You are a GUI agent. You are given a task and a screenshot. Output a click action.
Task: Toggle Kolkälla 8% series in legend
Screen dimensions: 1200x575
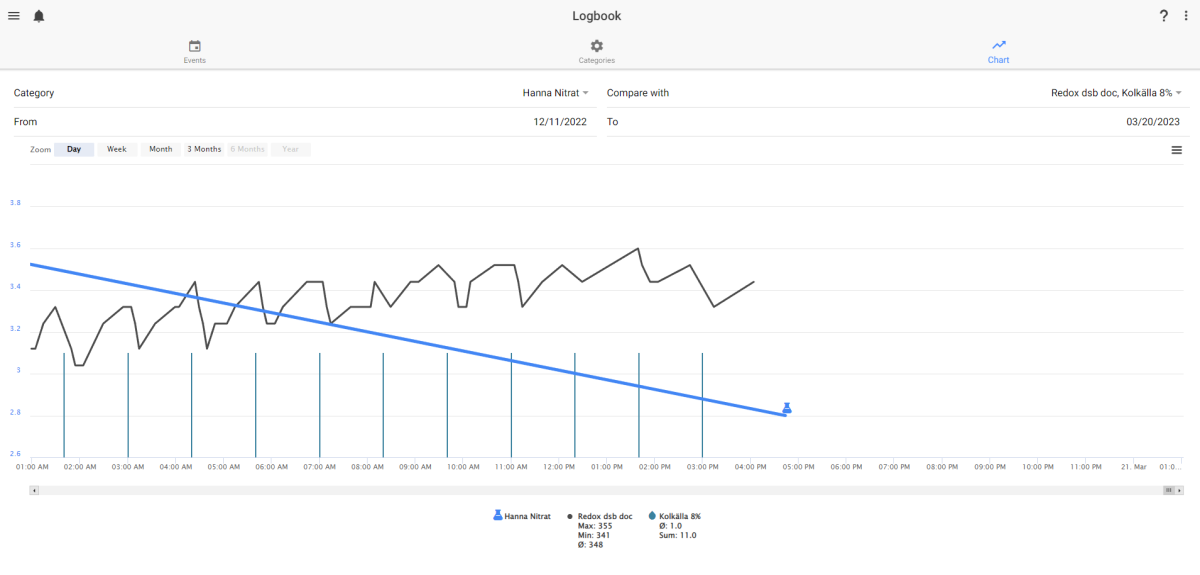click(675, 517)
